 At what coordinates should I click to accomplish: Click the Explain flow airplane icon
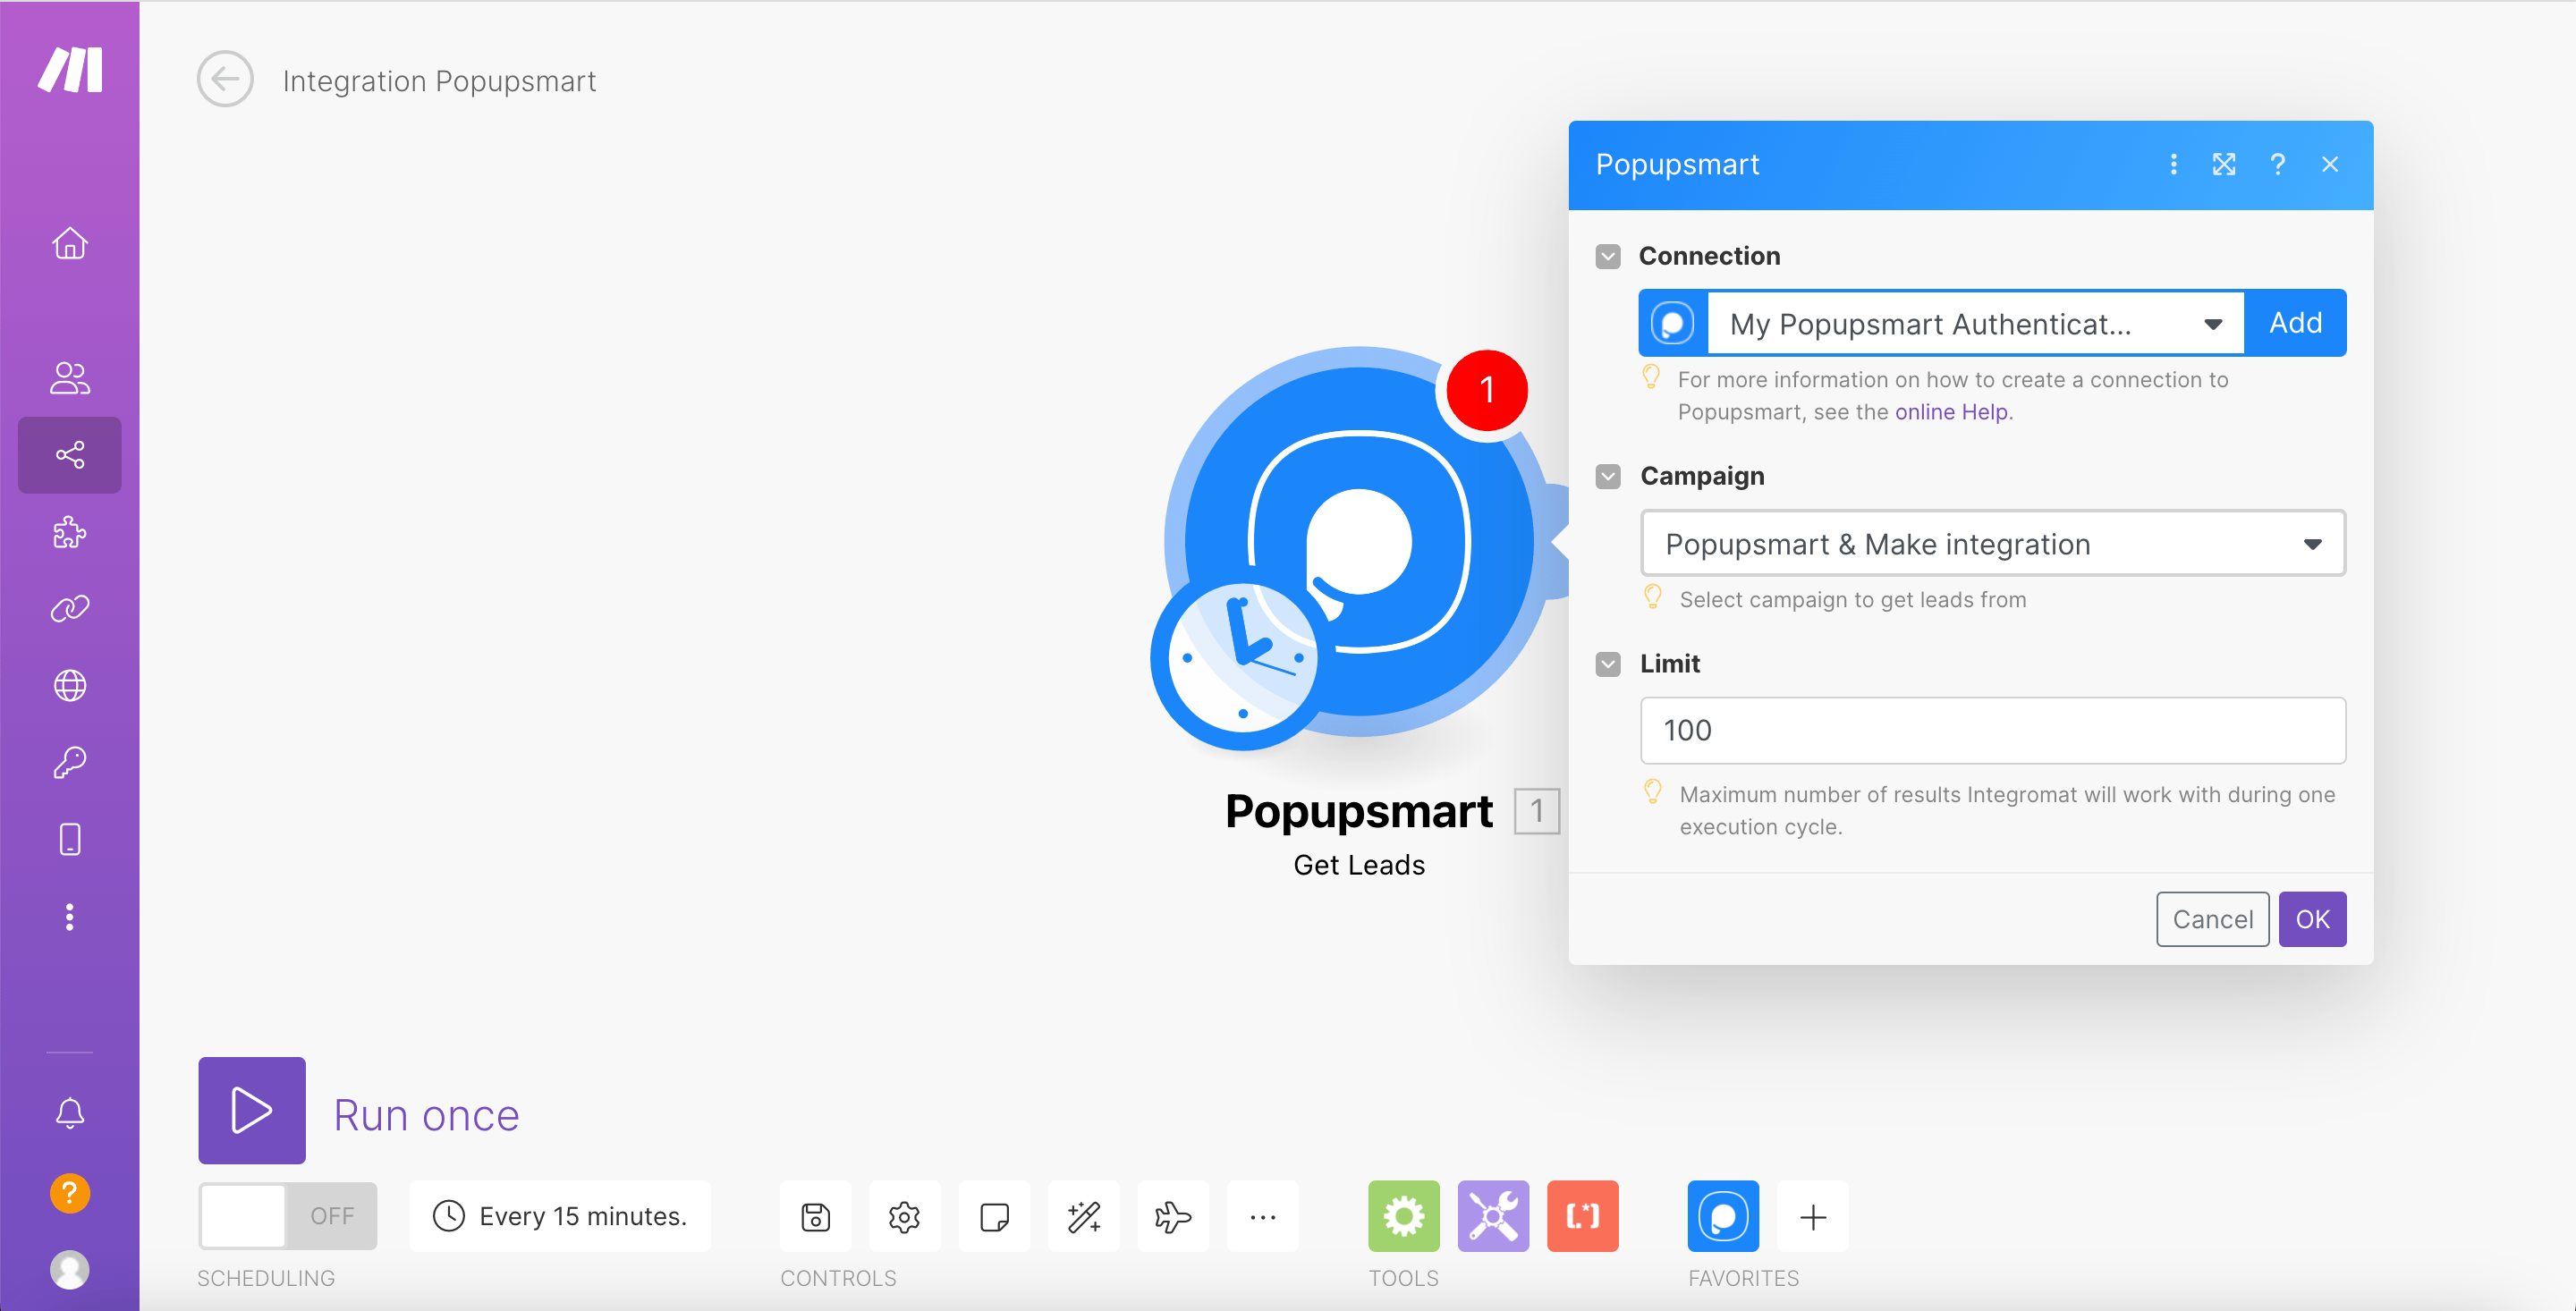coord(1172,1216)
